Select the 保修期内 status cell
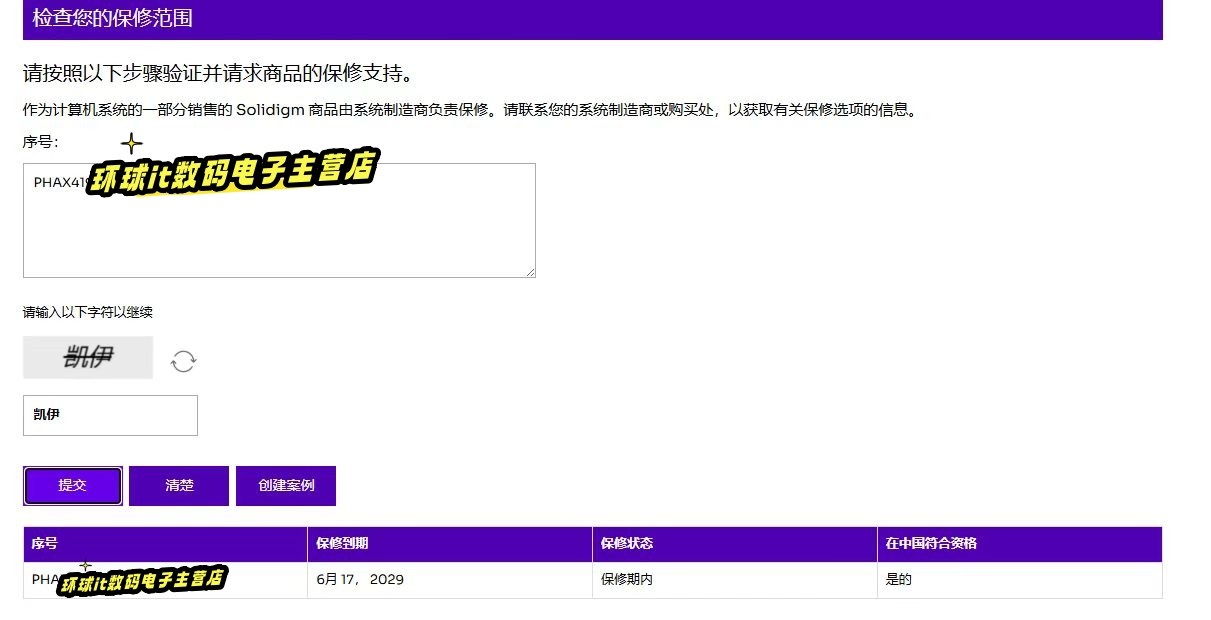1211x620 pixels. [x=735, y=580]
